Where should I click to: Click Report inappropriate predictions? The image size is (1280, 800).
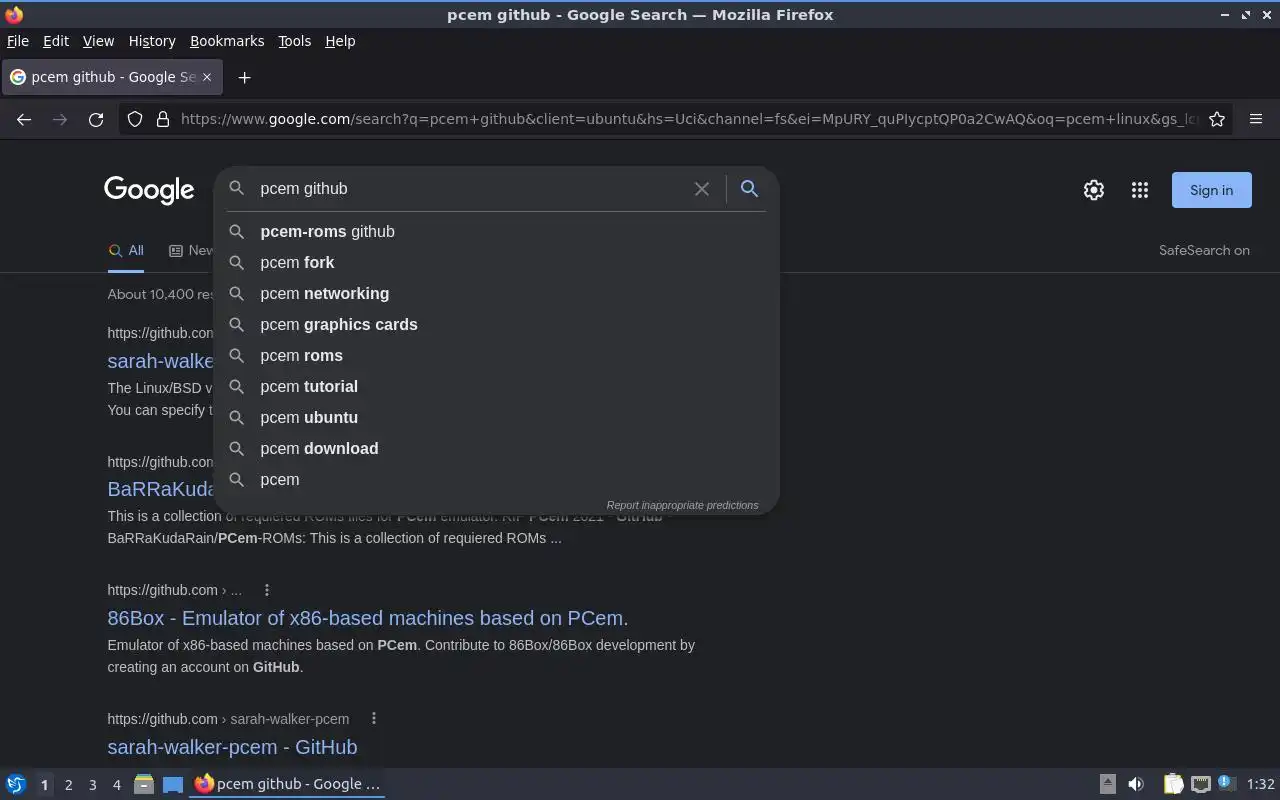click(682, 505)
